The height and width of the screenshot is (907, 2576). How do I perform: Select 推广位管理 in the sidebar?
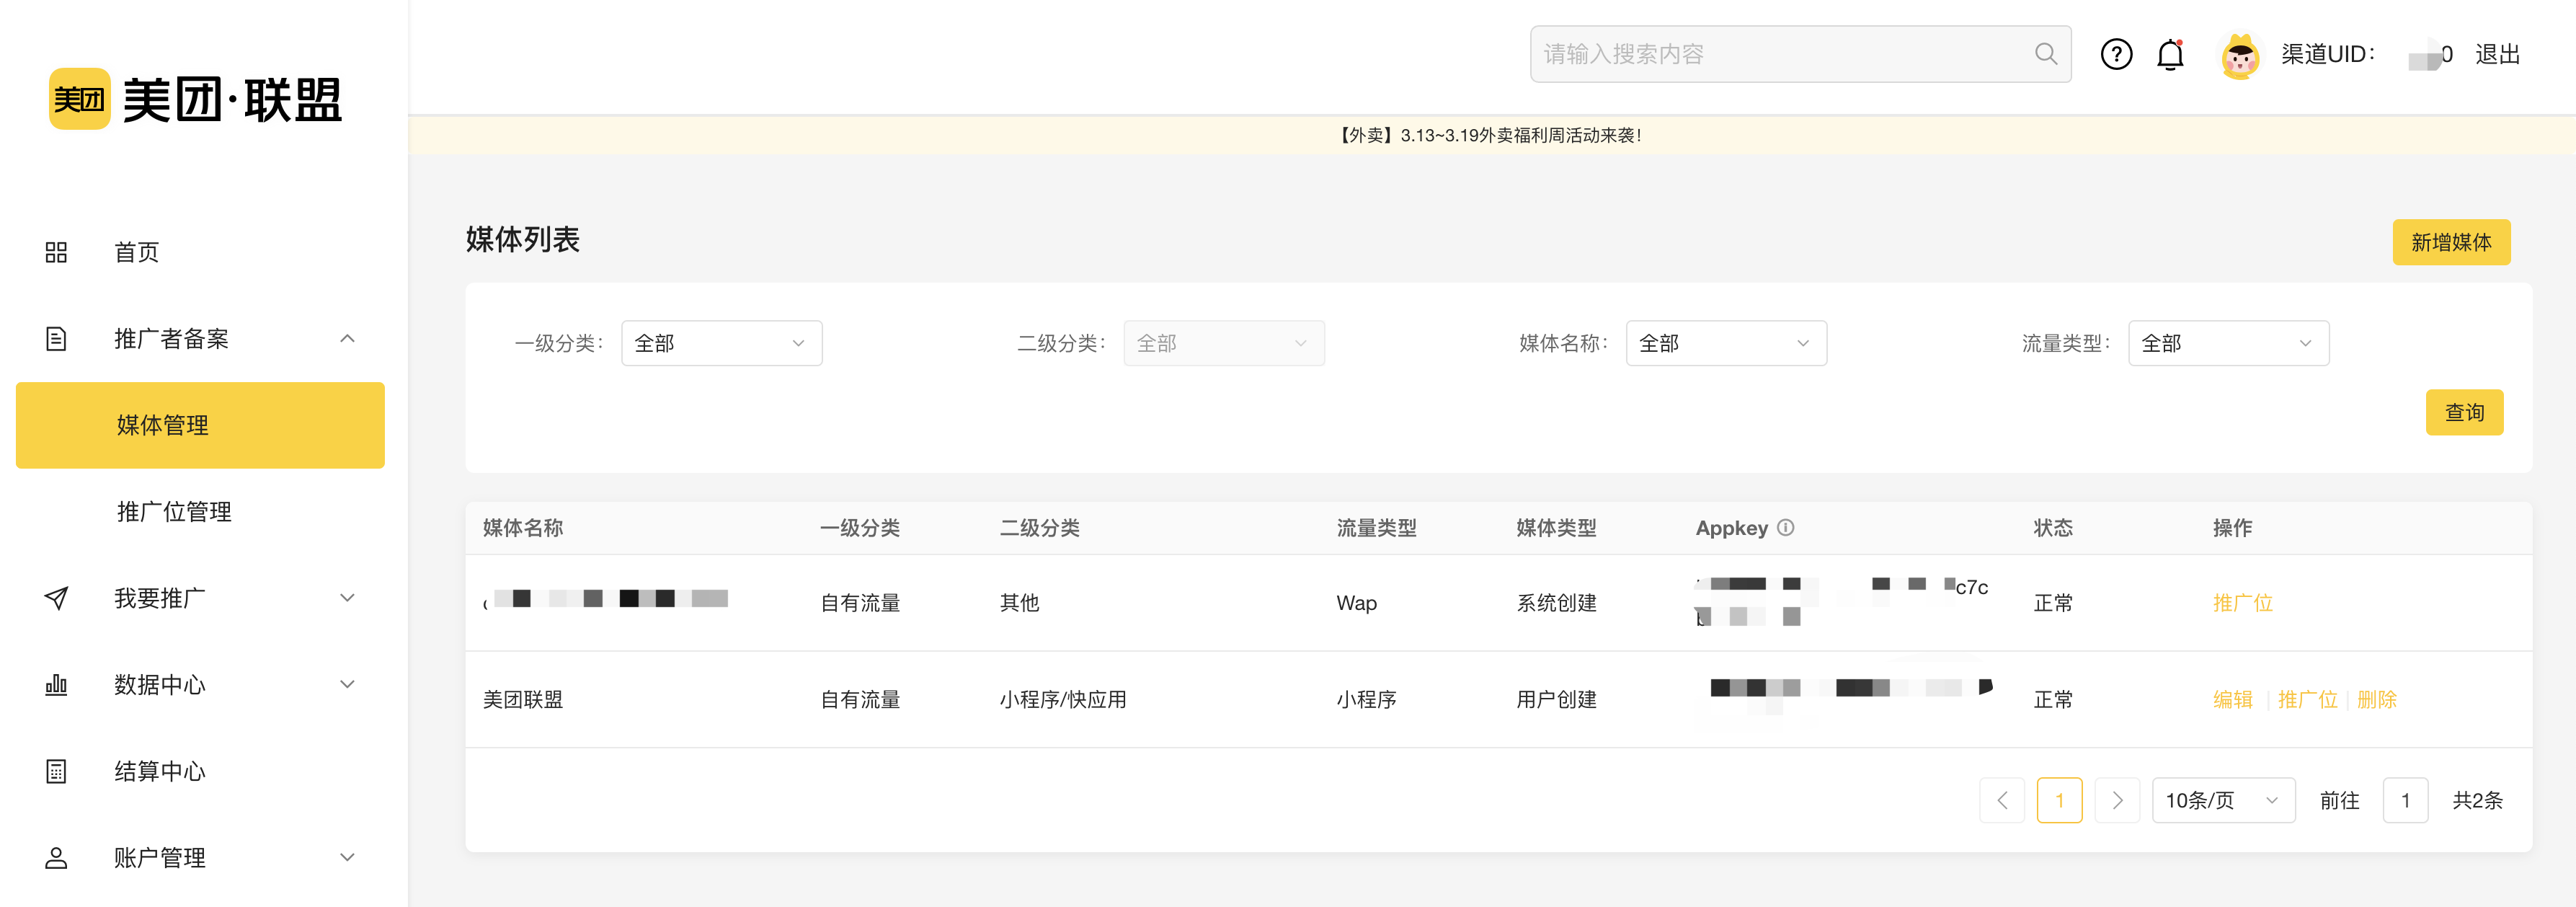[x=174, y=512]
